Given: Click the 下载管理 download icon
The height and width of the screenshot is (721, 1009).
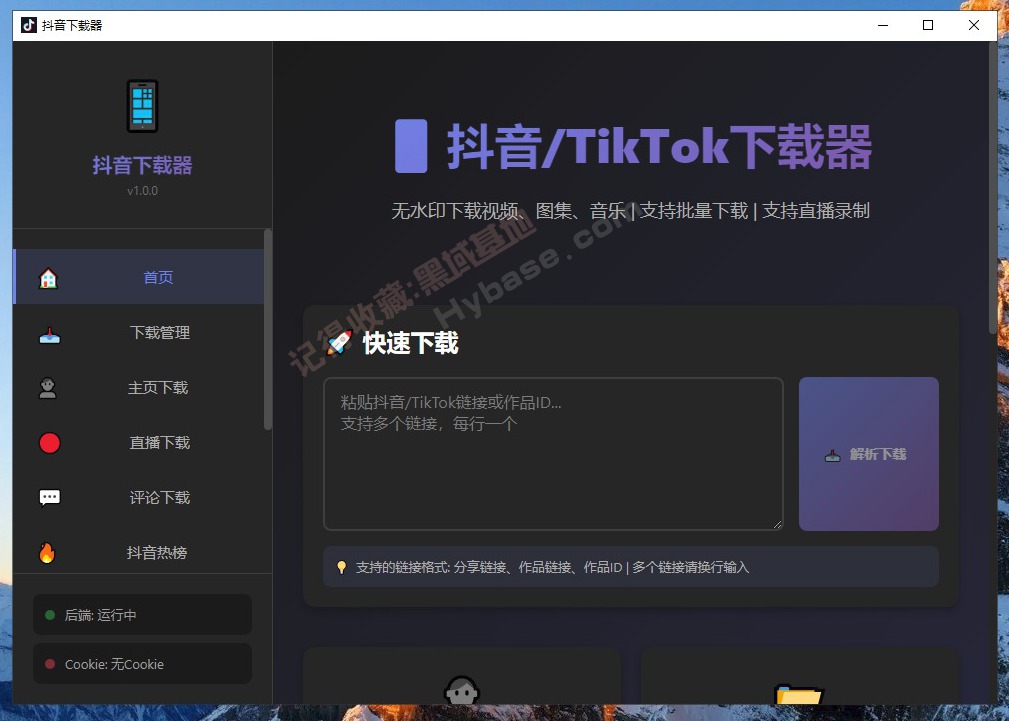Looking at the screenshot, I should [50, 332].
